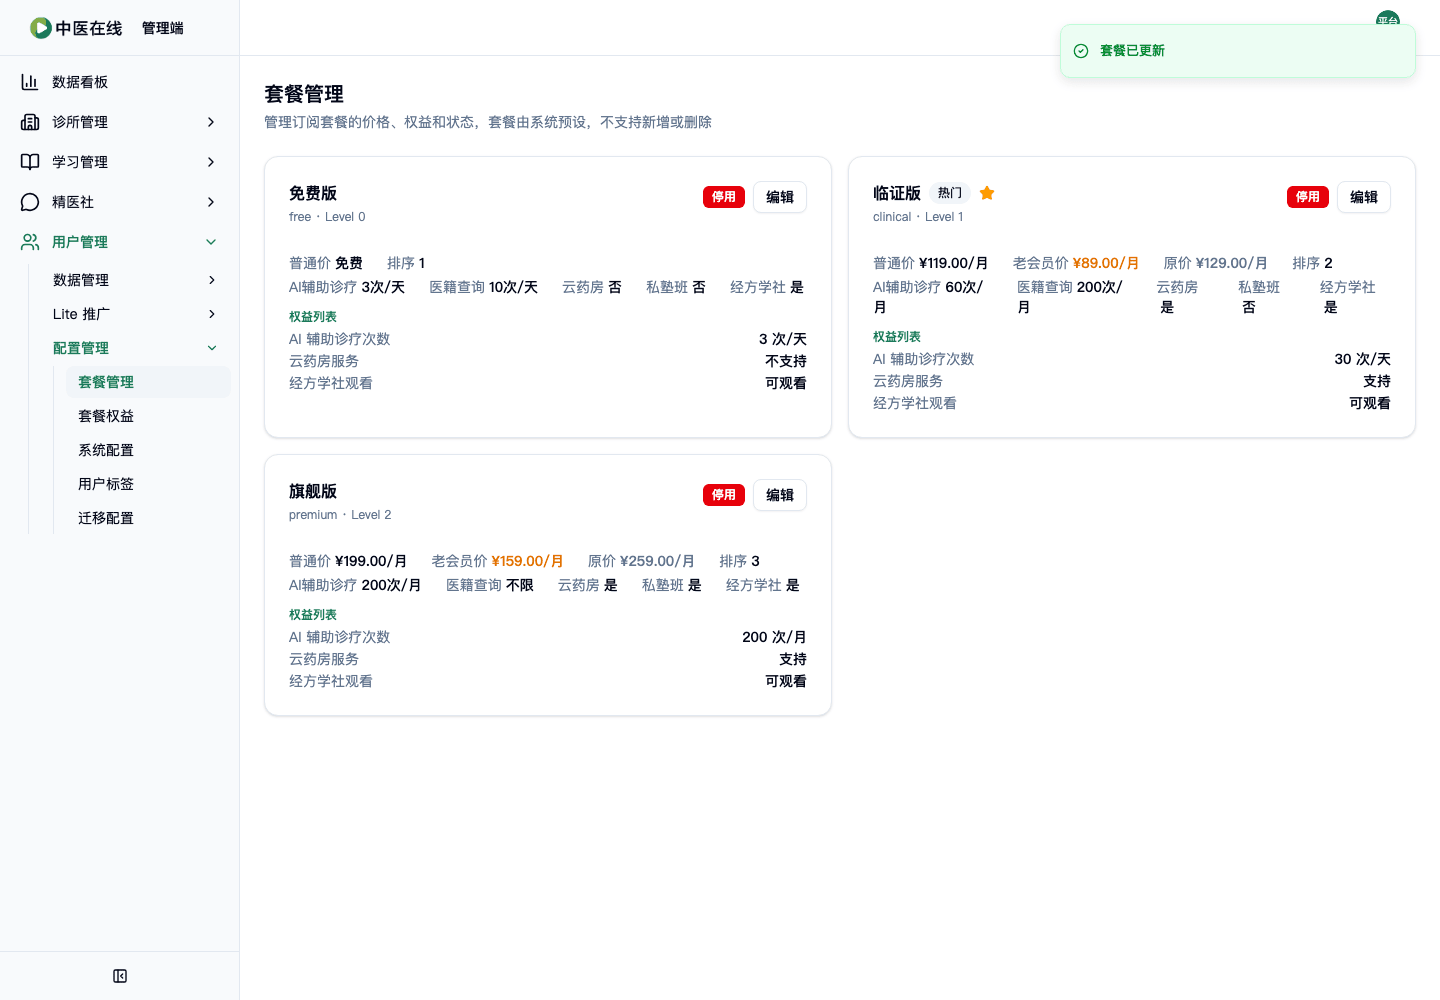1440x1000 pixels.
Task: Click 停用 on the 免费版 card
Action: click(724, 197)
